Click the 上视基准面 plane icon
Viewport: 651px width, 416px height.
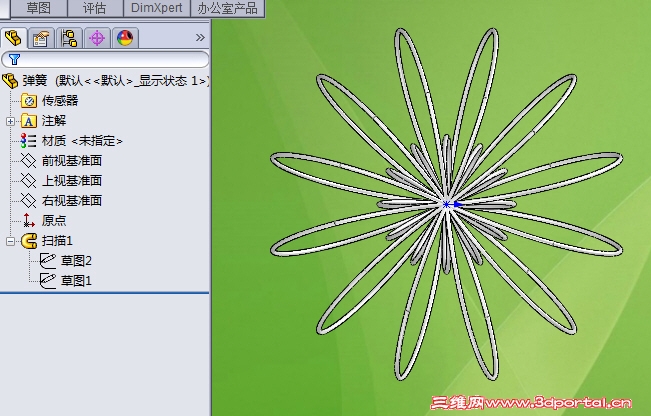pos(29,181)
